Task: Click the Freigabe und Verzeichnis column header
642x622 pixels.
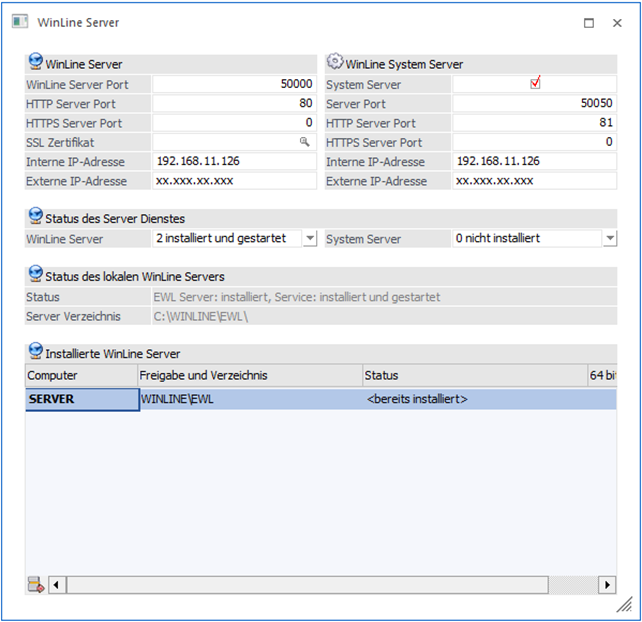Action: coord(250,375)
